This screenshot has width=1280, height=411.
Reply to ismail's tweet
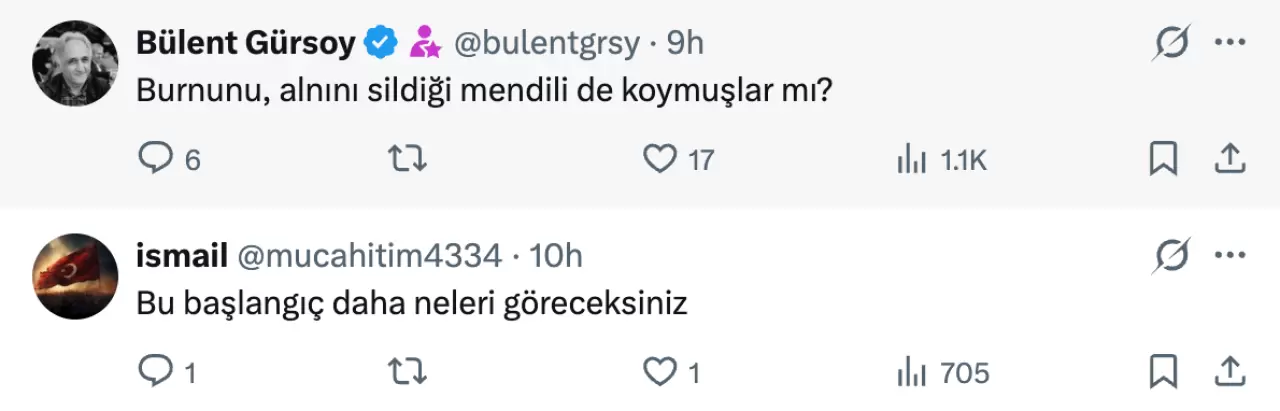pyautogui.click(x=154, y=373)
